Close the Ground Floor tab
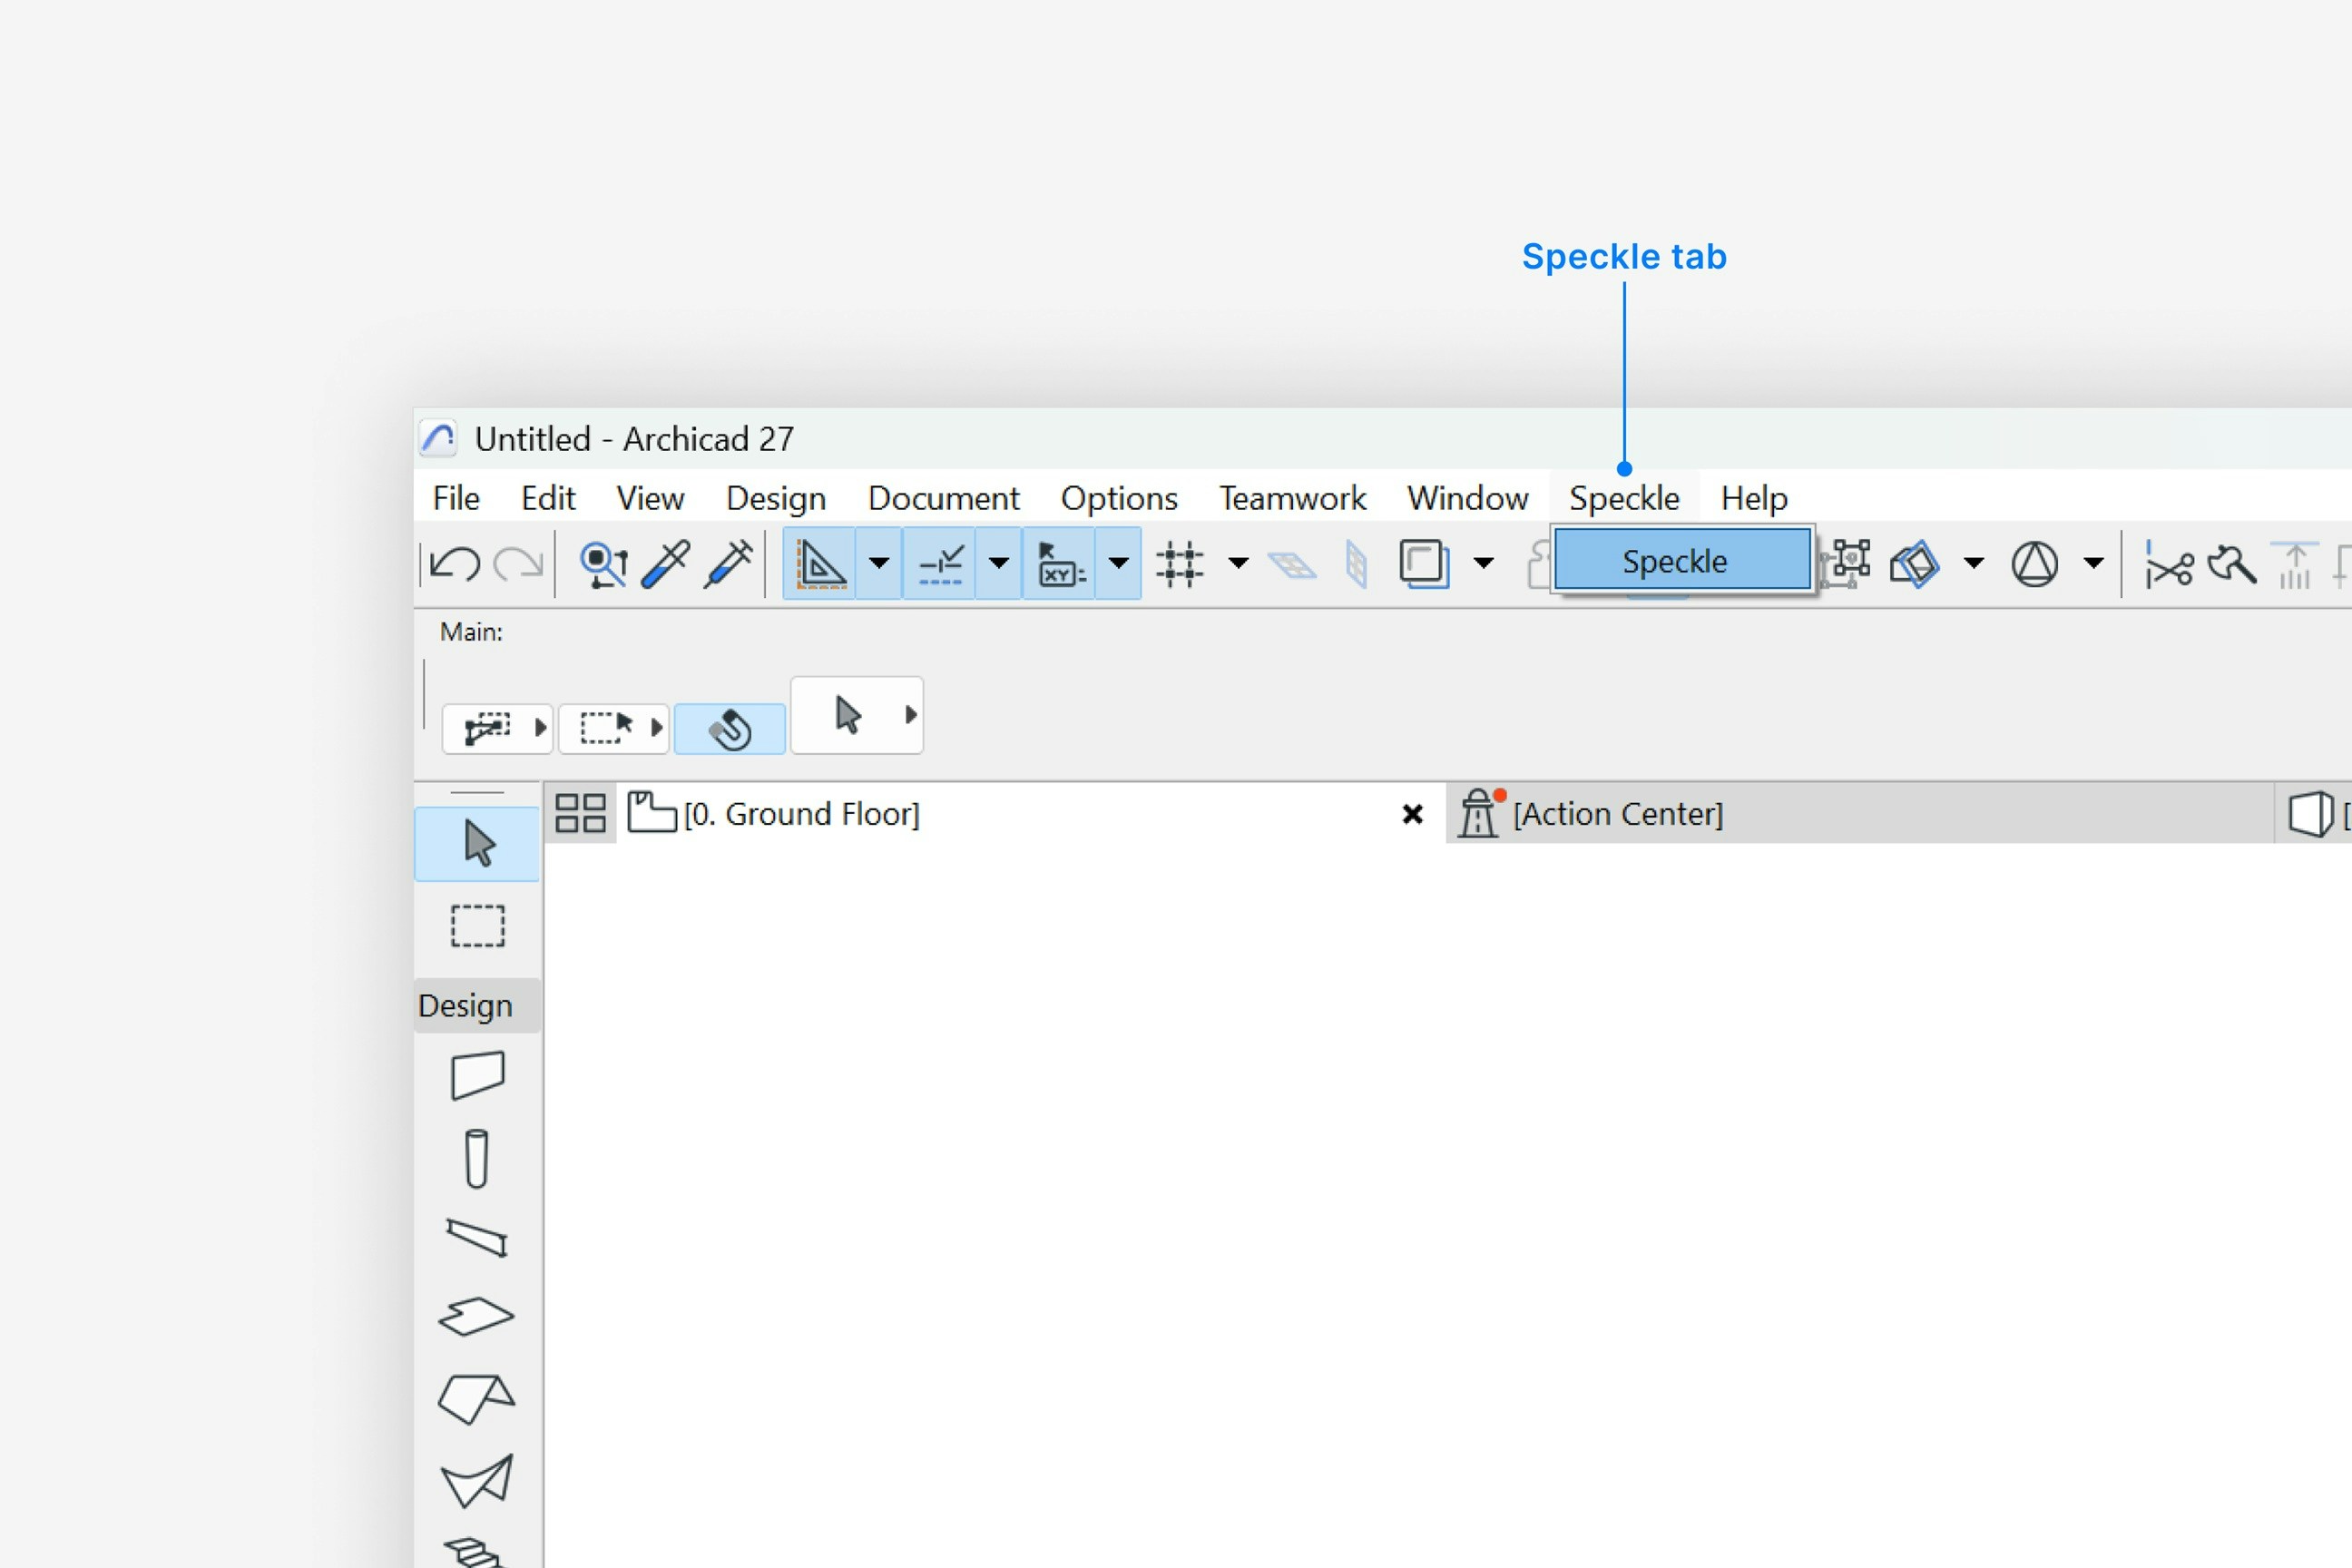The height and width of the screenshot is (1568, 2352). tap(1412, 814)
